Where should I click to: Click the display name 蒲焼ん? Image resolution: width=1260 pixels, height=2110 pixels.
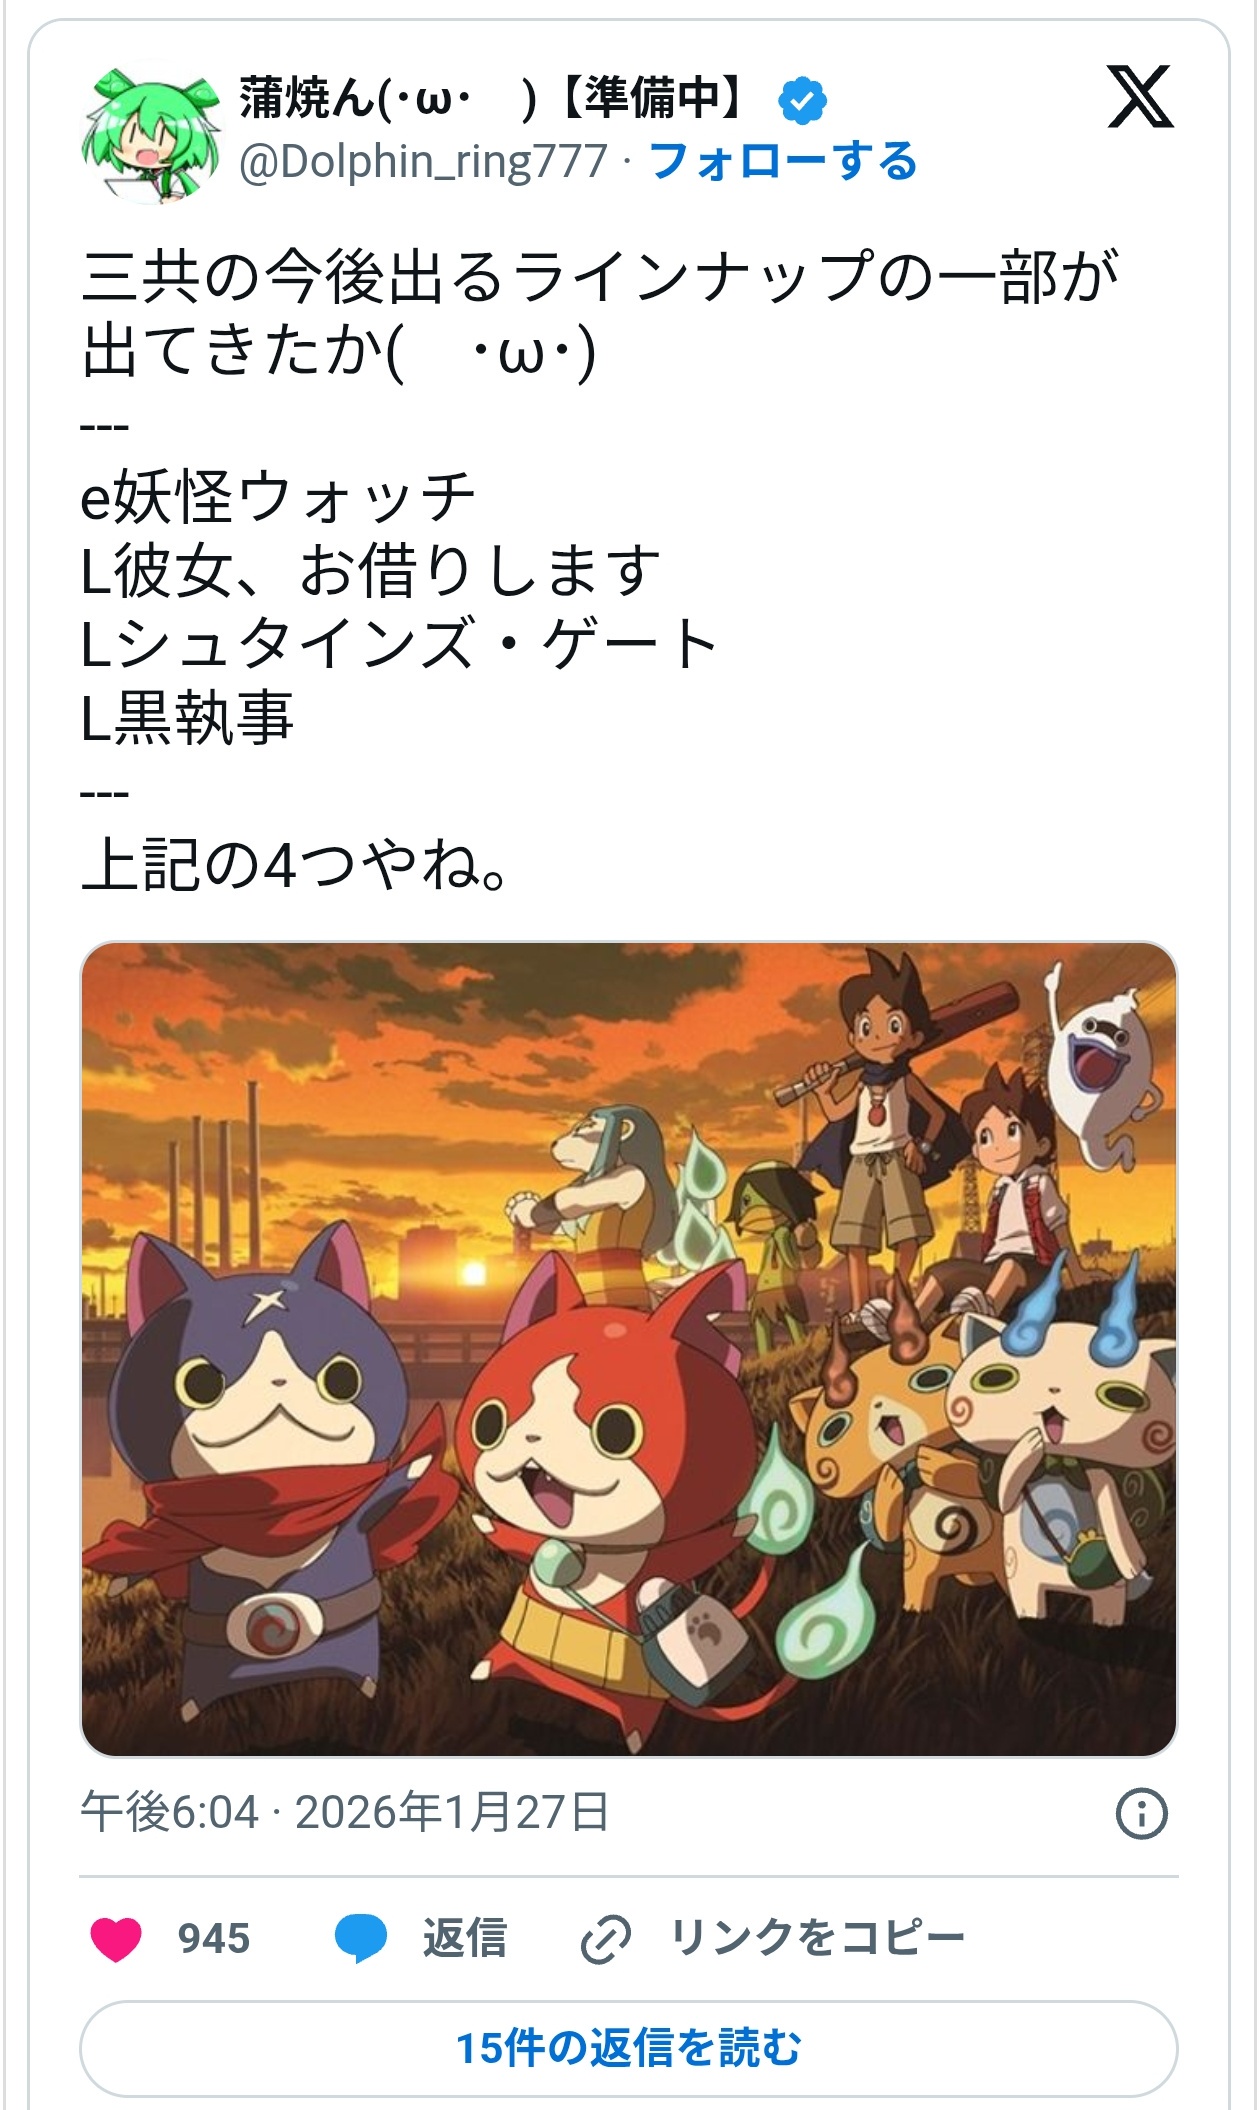coord(490,99)
